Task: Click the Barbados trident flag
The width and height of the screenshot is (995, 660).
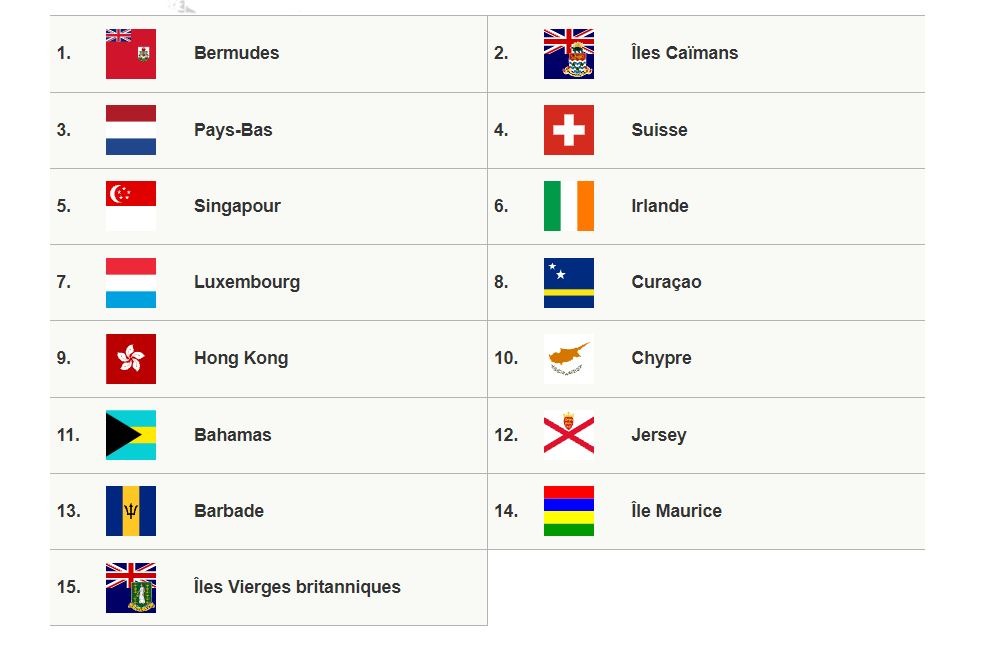Action: (x=131, y=512)
